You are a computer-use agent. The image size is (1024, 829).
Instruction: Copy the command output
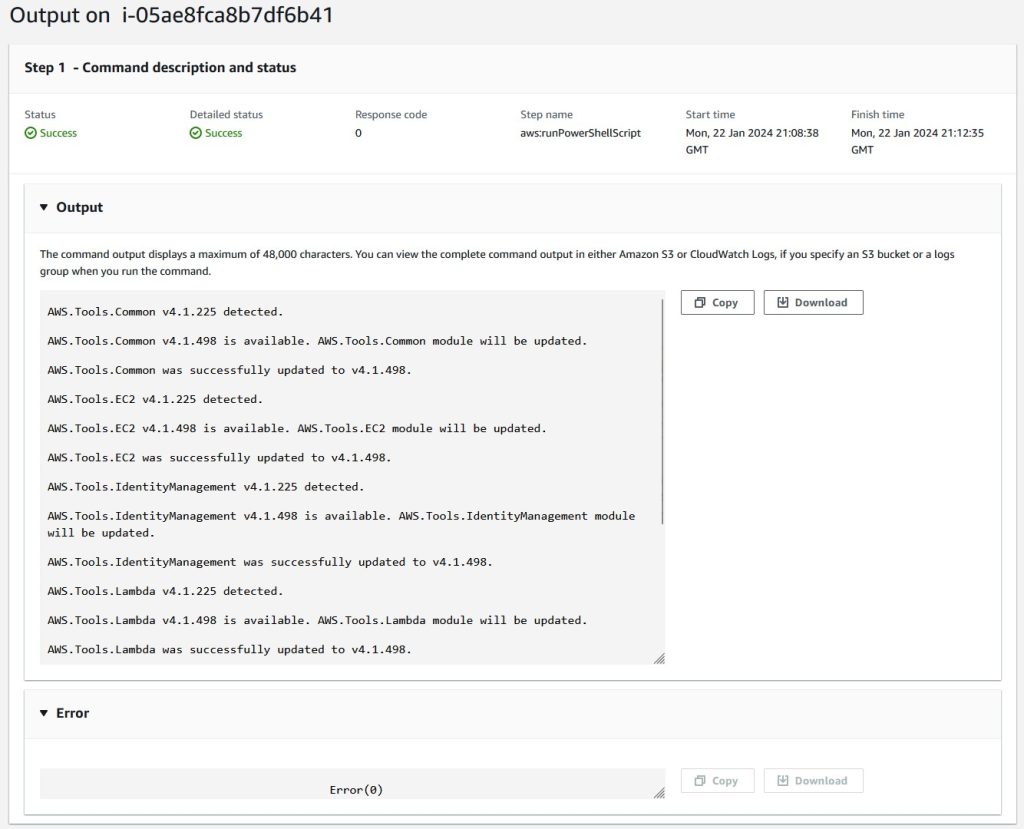[717, 302]
